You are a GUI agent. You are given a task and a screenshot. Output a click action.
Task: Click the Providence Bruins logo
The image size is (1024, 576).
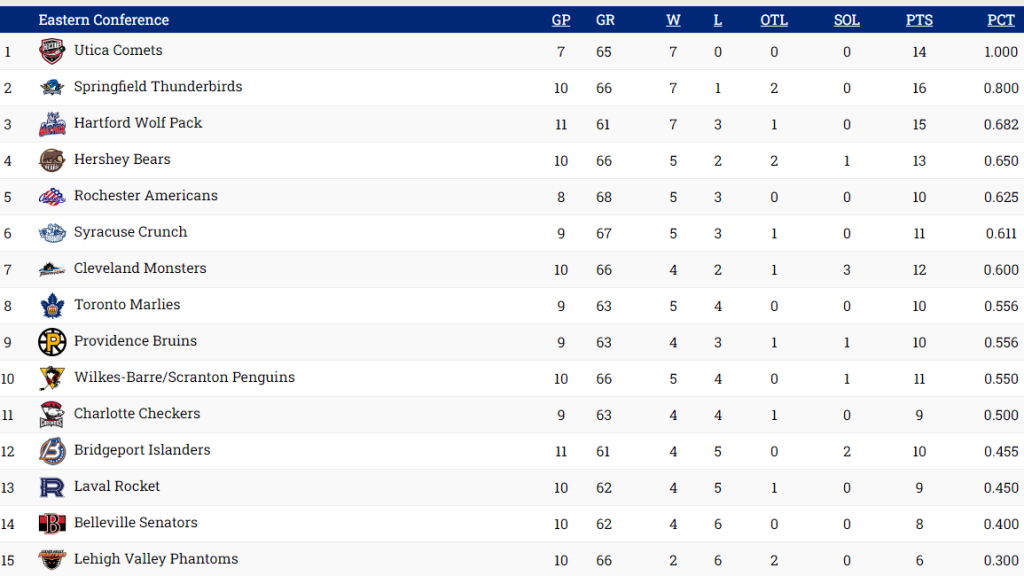coord(52,342)
